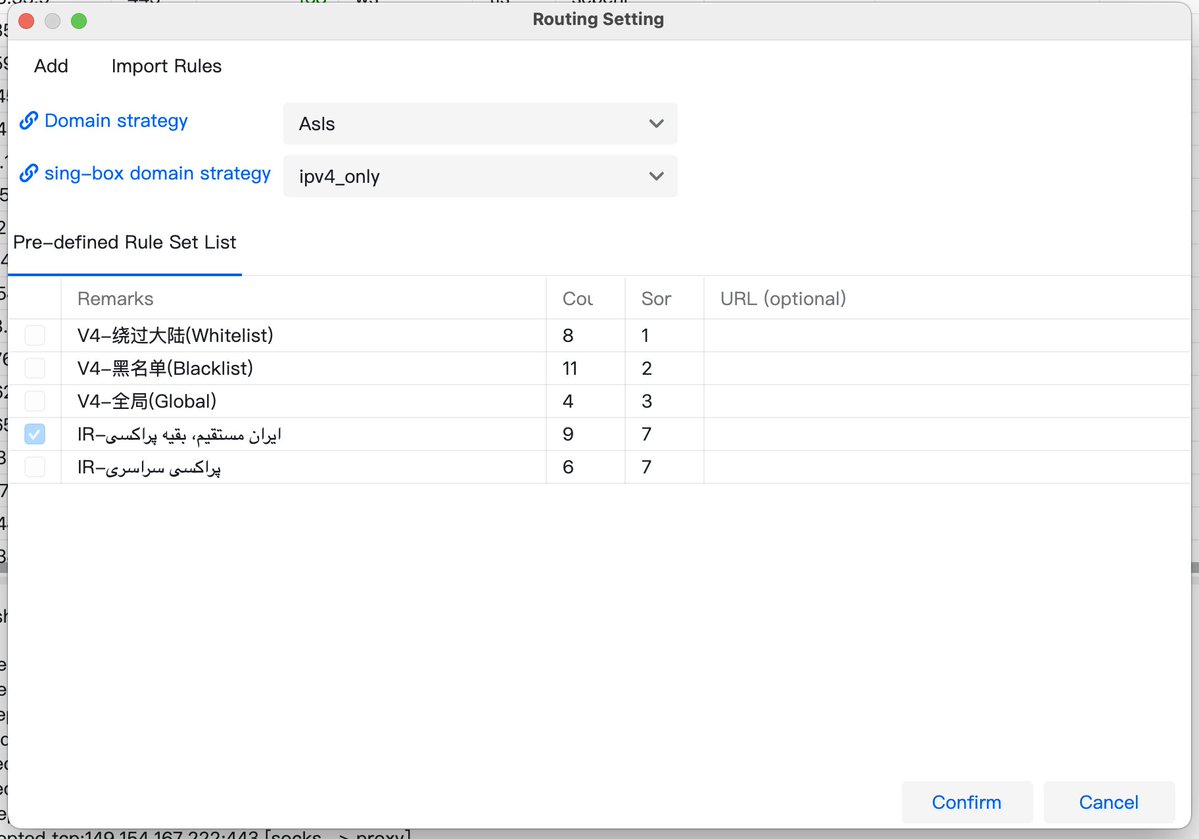Click the Count column header
The height and width of the screenshot is (839, 1199).
(586, 299)
